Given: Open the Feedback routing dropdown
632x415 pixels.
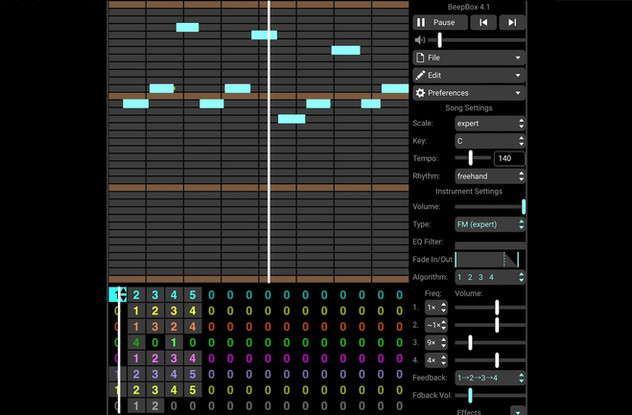Looking at the screenshot, I should tap(489, 377).
